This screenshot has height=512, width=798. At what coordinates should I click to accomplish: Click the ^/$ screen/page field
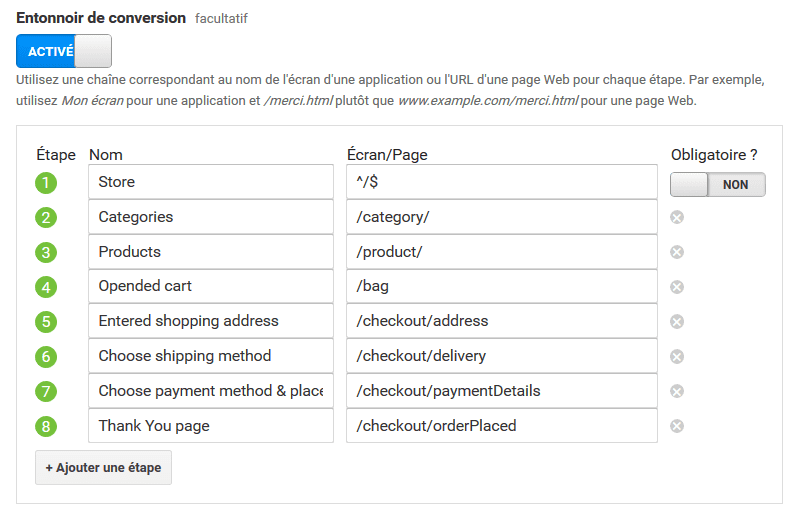[x=501, y=182]
